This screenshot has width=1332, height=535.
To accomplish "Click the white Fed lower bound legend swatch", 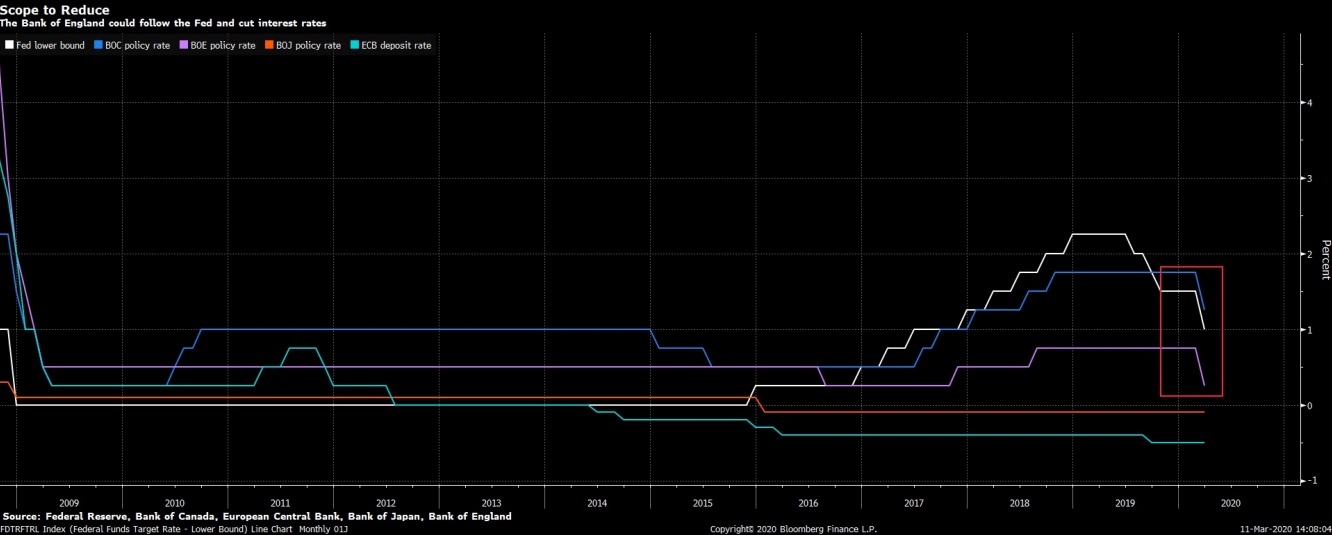I will click(x=9, y=45).
